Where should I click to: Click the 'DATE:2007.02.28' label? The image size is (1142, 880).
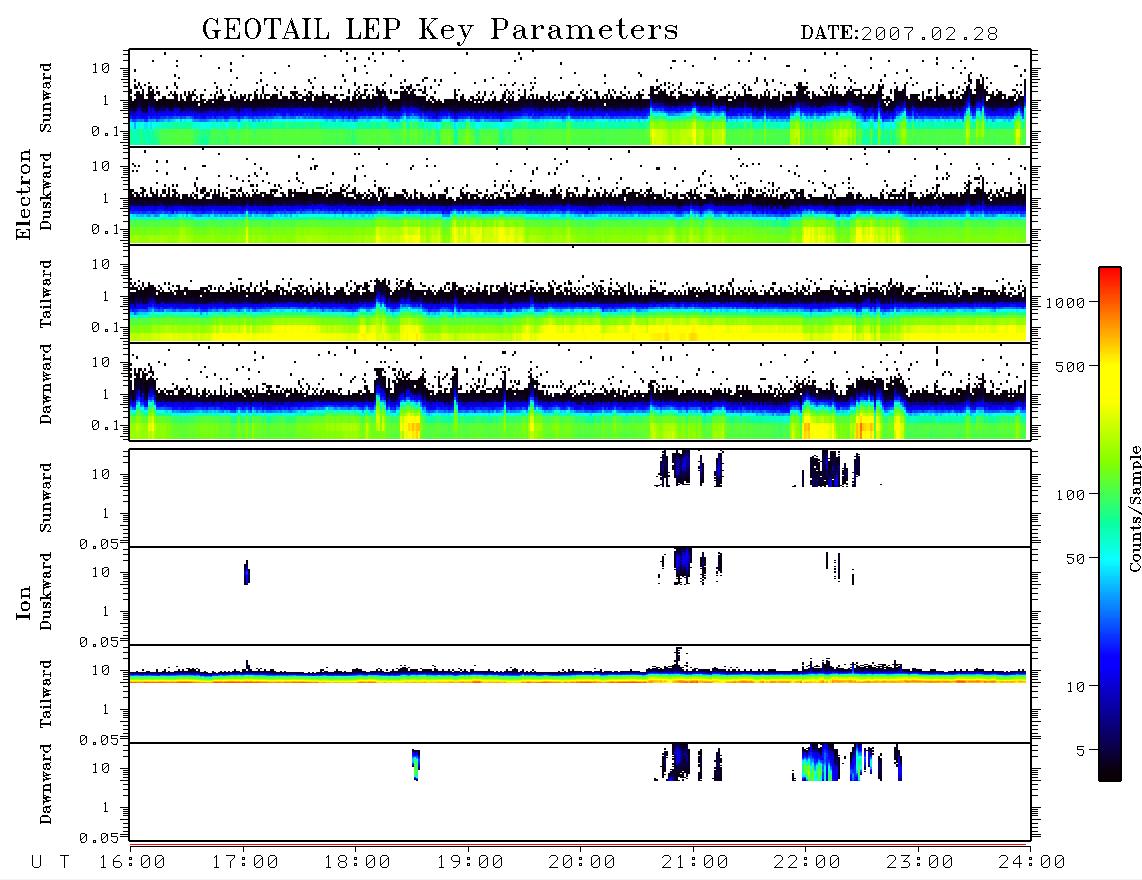[x=899, y=34]
